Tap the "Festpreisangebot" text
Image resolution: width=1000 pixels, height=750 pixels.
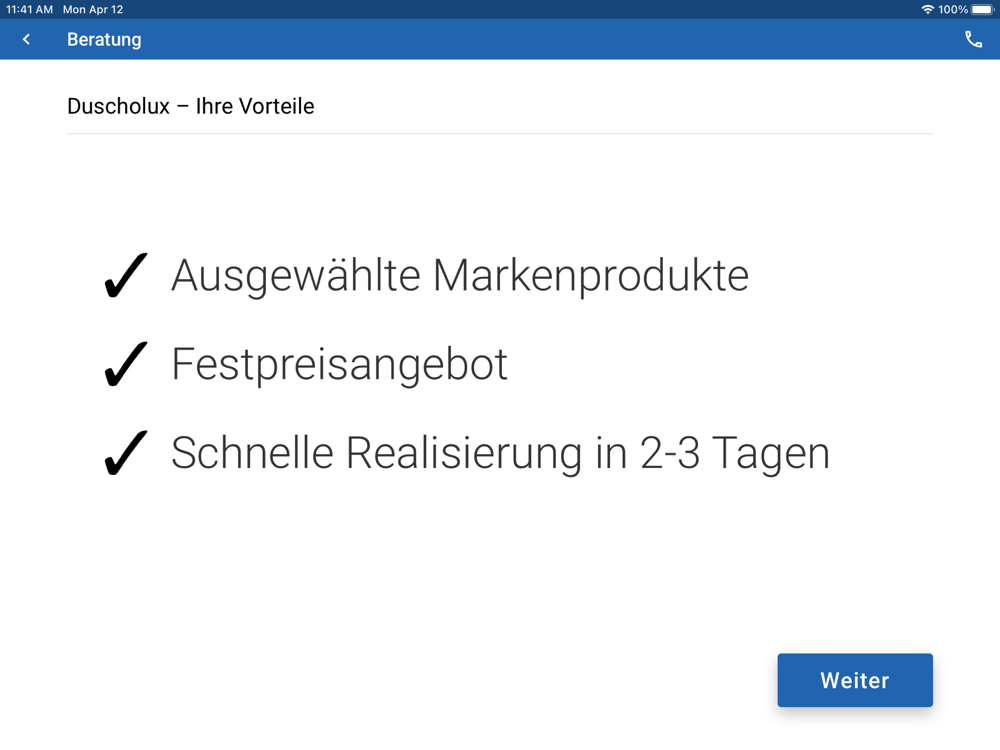tap(339, 364)
